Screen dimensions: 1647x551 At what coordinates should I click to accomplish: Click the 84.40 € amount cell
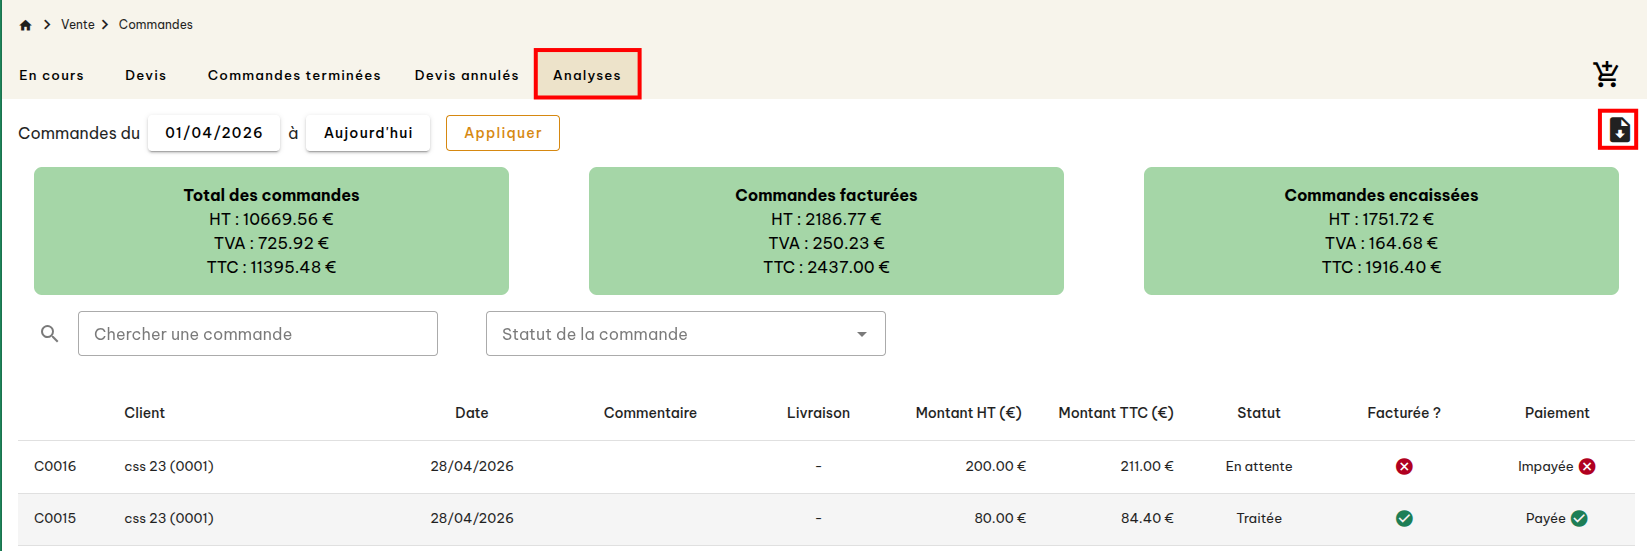1147,519
